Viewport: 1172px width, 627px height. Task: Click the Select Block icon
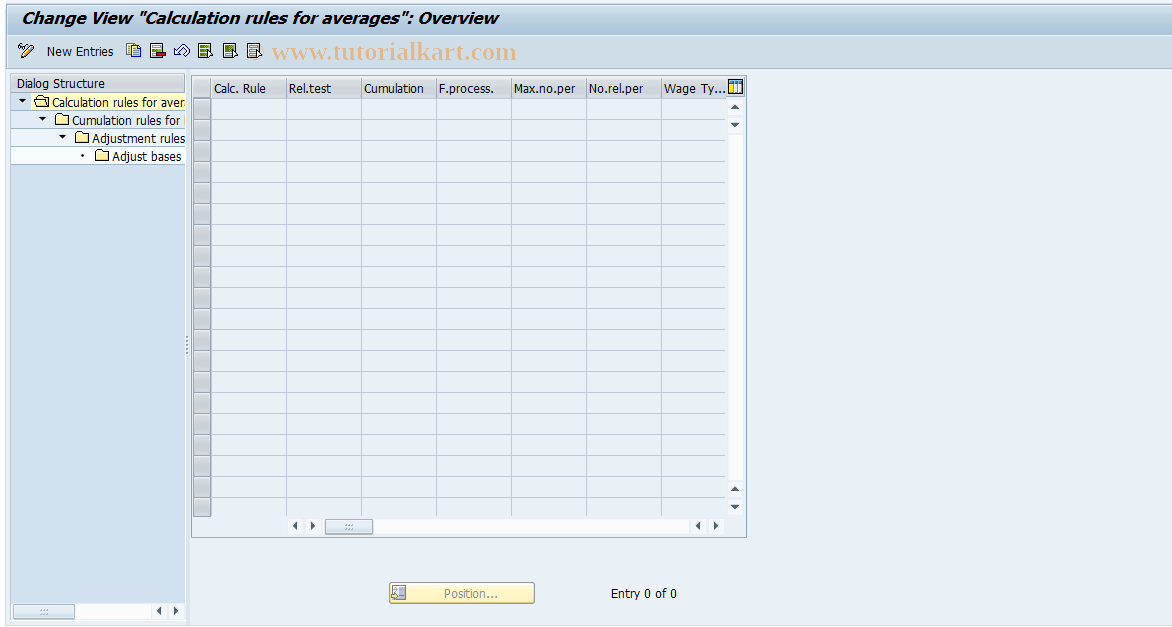pos(230,51)
